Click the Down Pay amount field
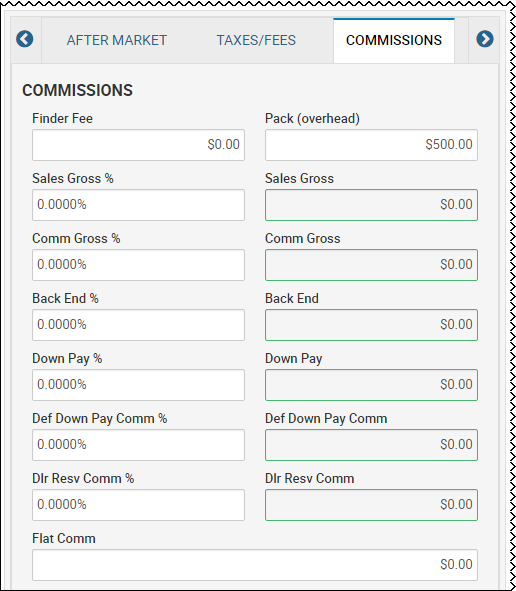Image resolution: width=516 pixels, height=591 pixels. [x=371, y=385]
